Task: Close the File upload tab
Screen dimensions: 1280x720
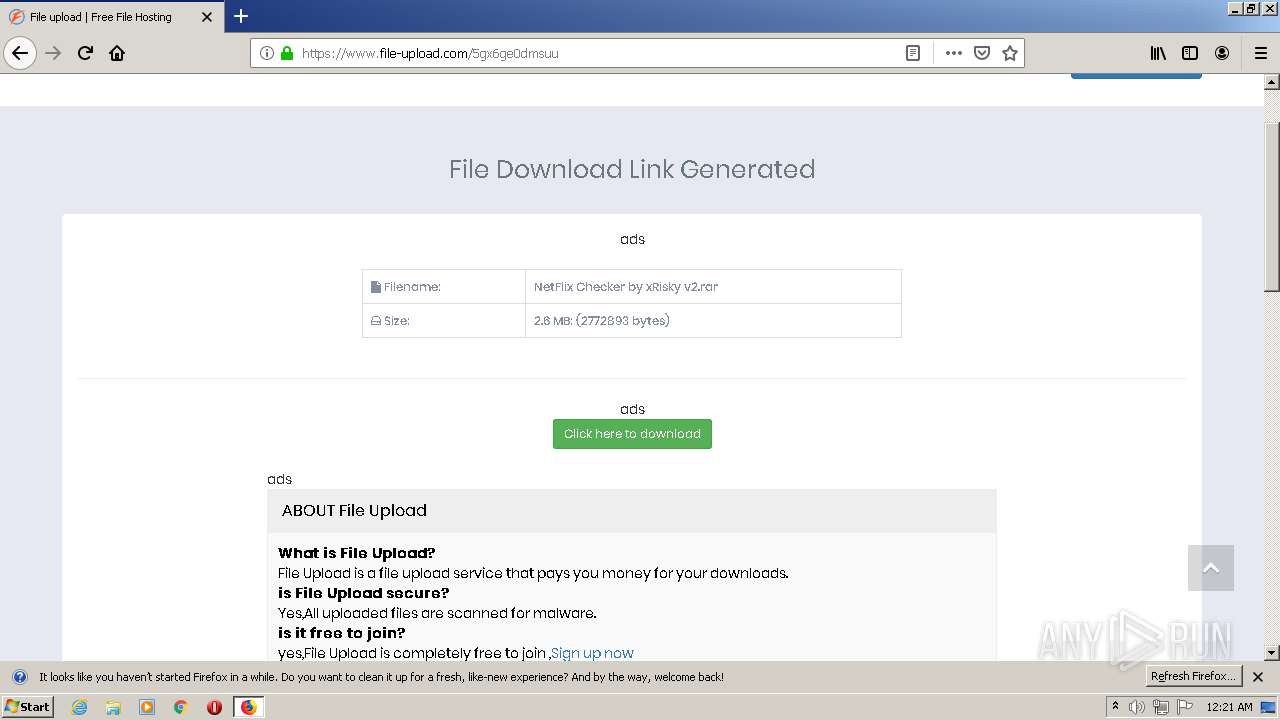Action: 207,17
